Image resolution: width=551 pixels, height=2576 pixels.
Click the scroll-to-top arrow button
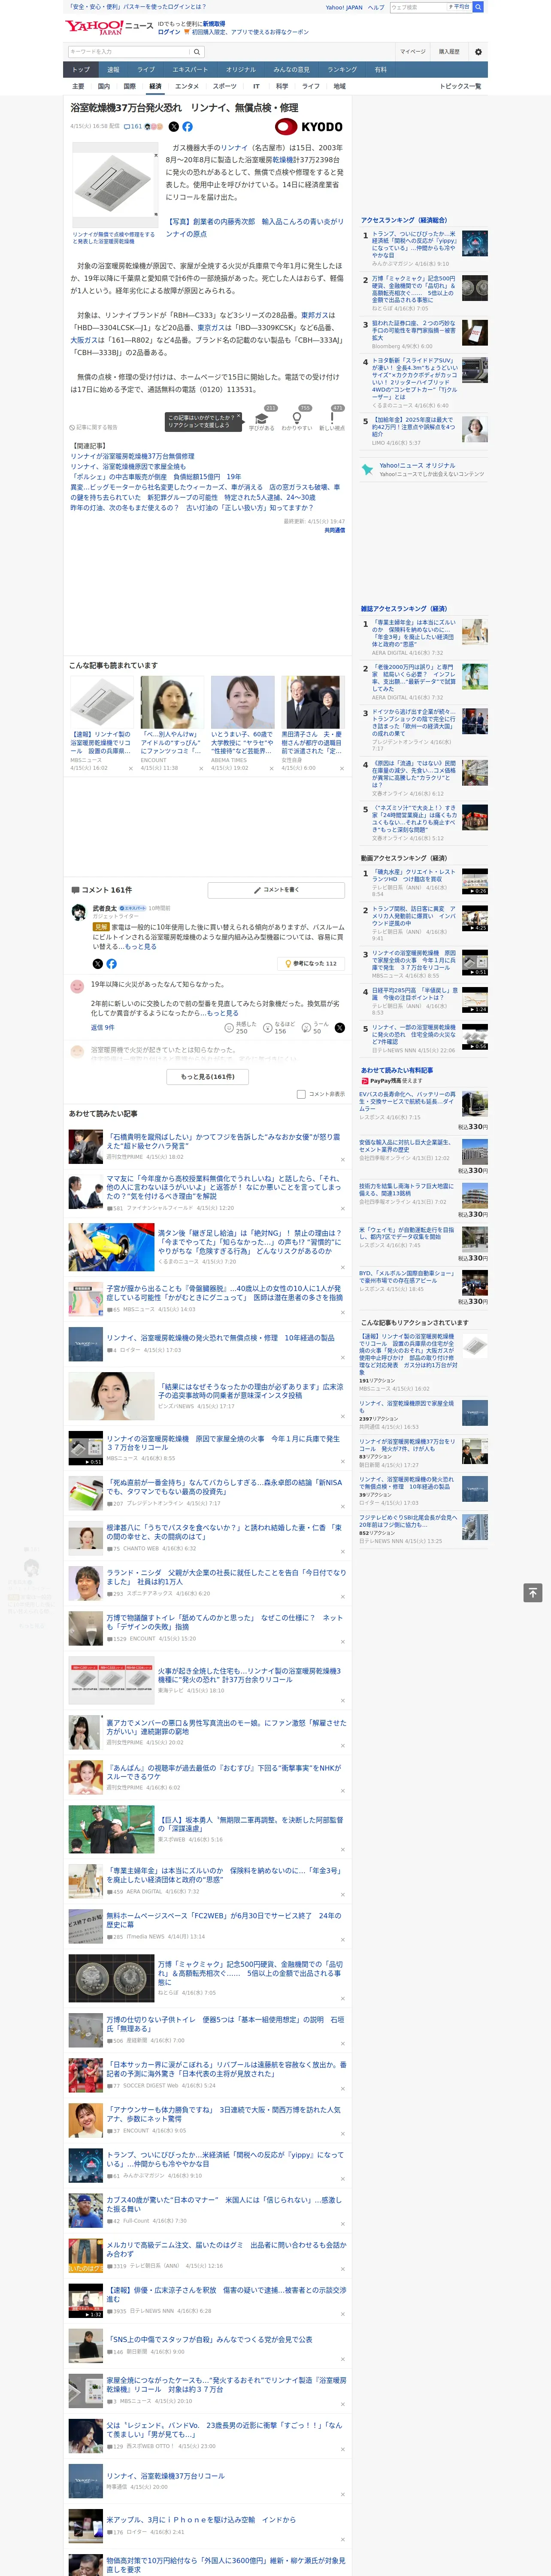(533, 1593)
